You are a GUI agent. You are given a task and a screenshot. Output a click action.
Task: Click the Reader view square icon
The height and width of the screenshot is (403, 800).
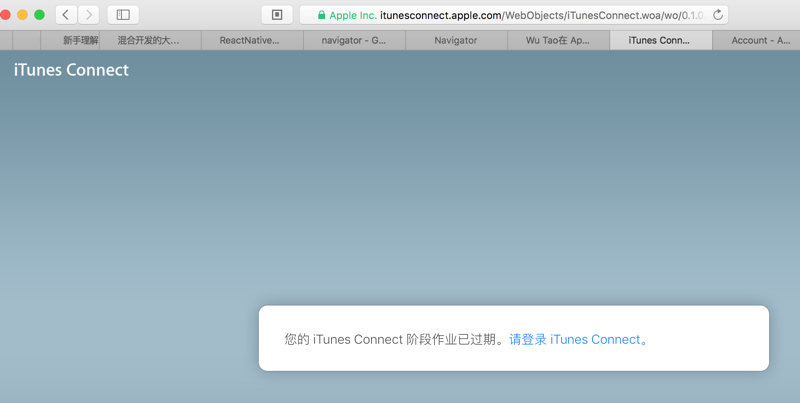point(277,15)
